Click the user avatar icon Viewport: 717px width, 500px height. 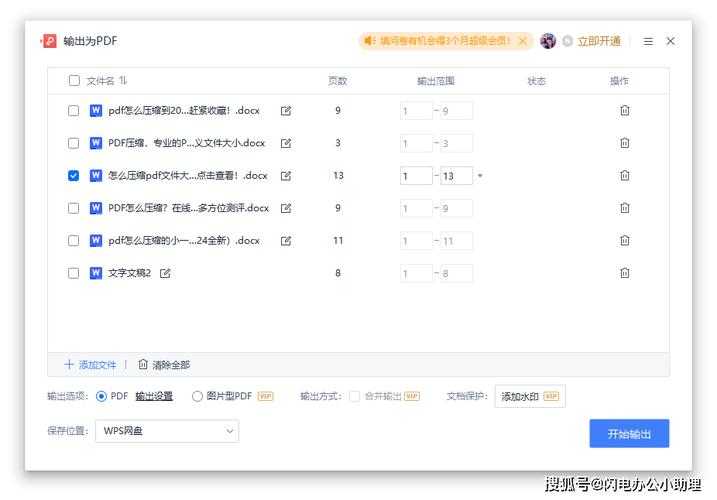pos(548,41)
